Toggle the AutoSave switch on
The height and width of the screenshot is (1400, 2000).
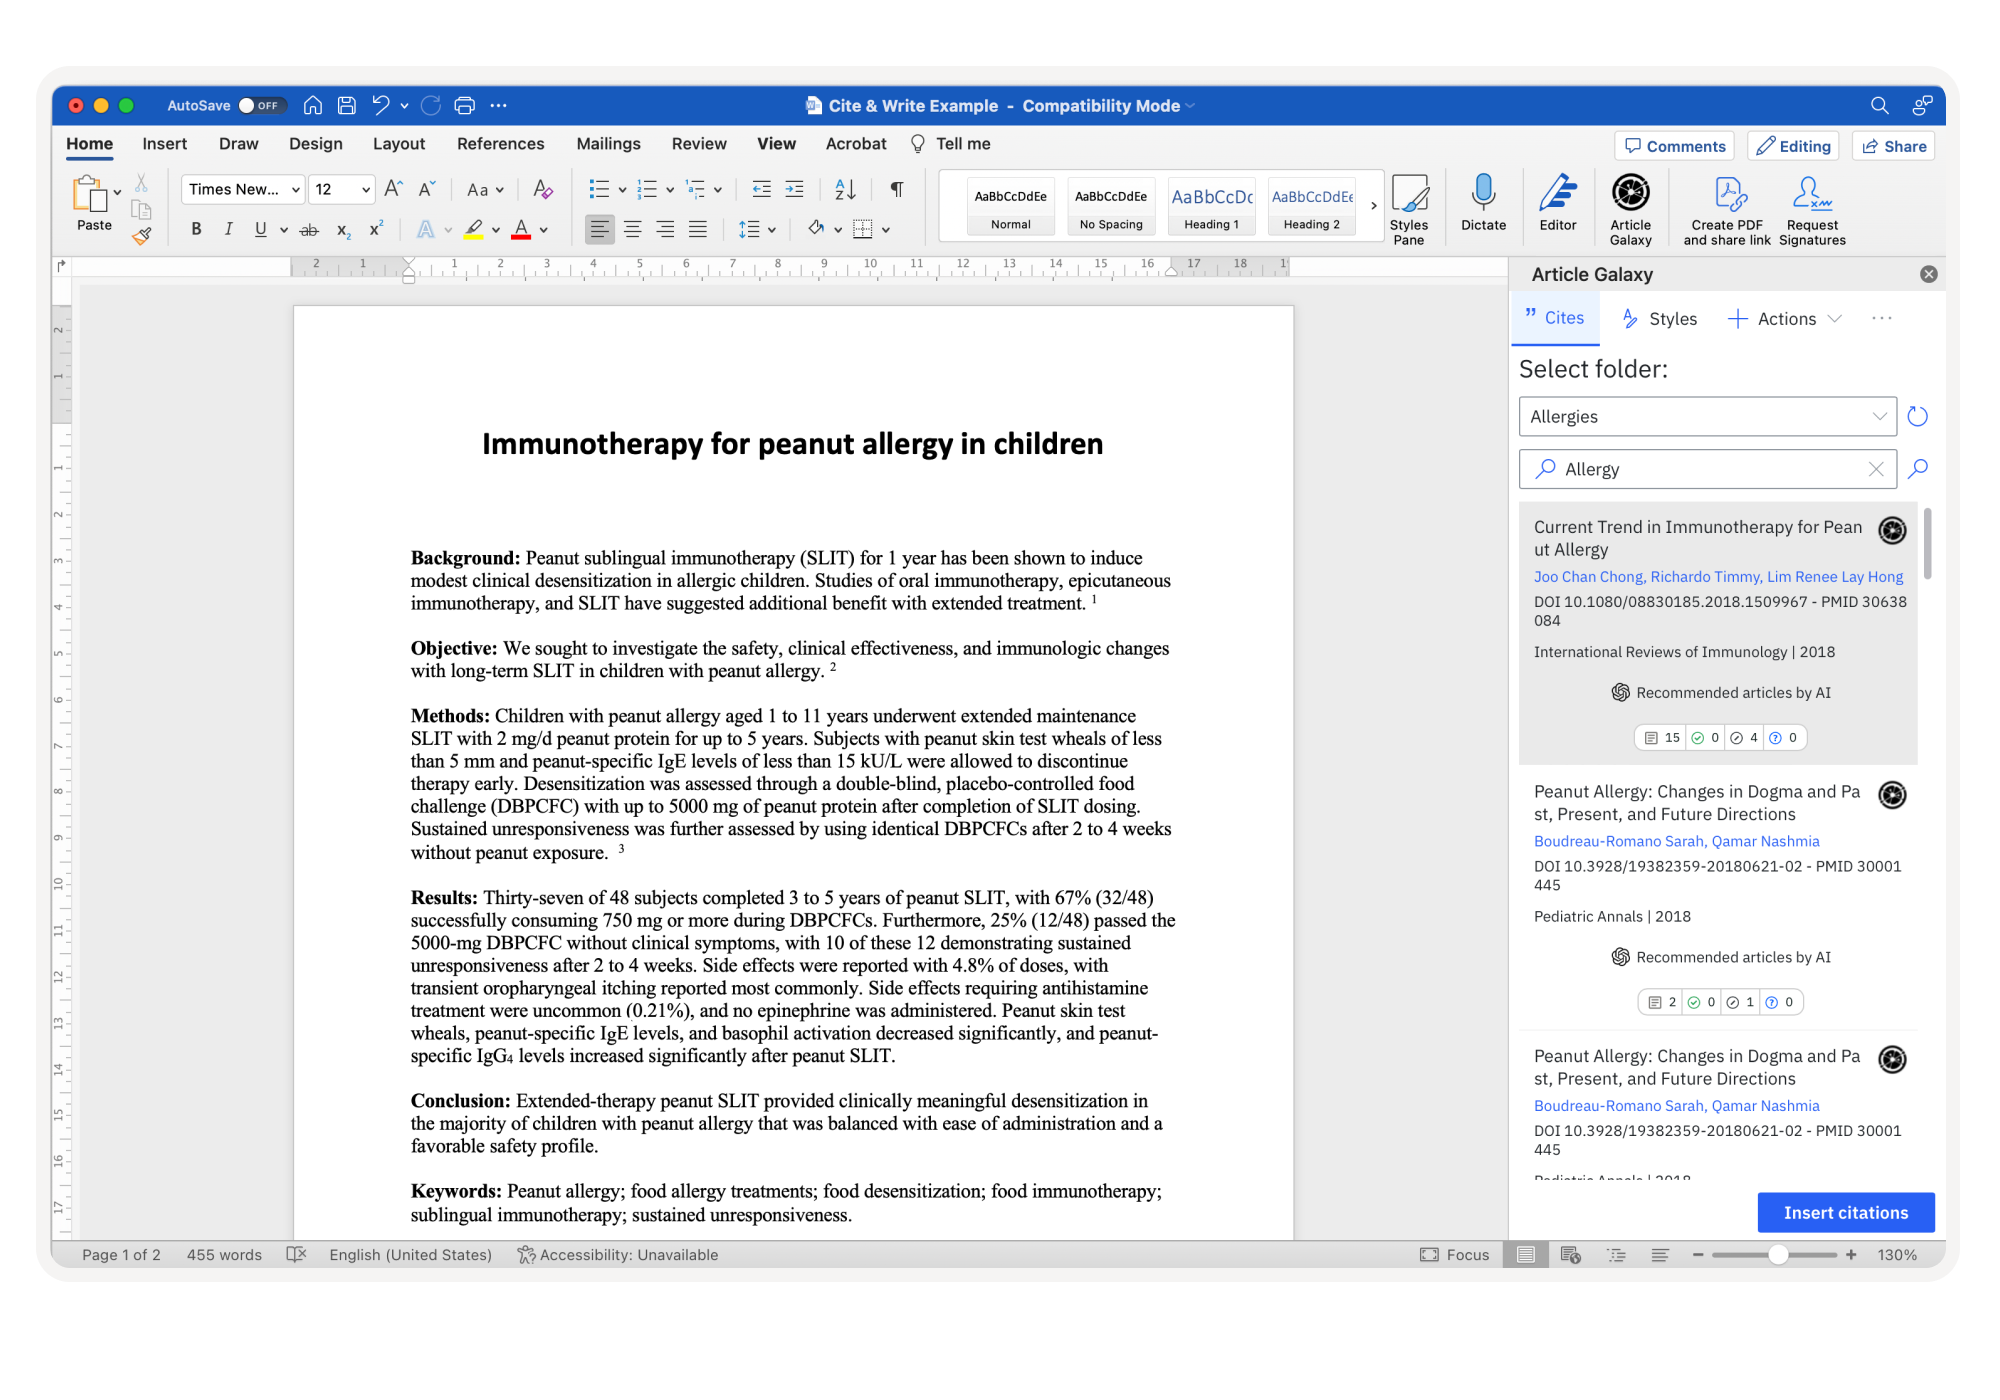pyautogui.click(x=264, y=105)
